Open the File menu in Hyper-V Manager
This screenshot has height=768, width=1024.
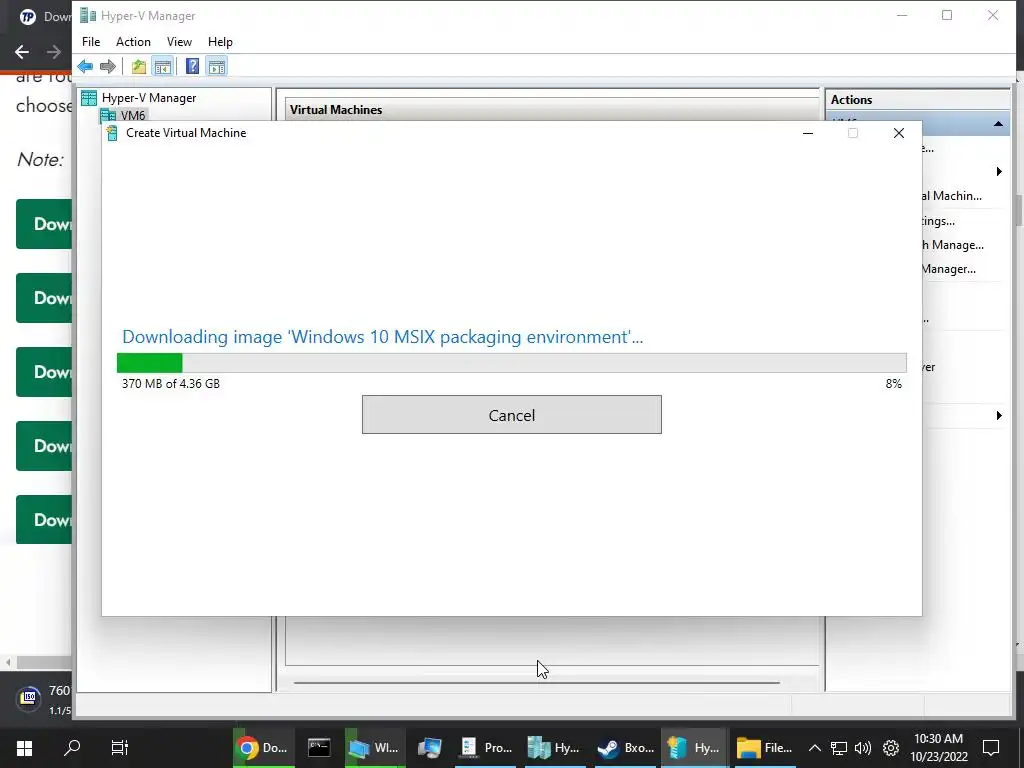[91, 42]
